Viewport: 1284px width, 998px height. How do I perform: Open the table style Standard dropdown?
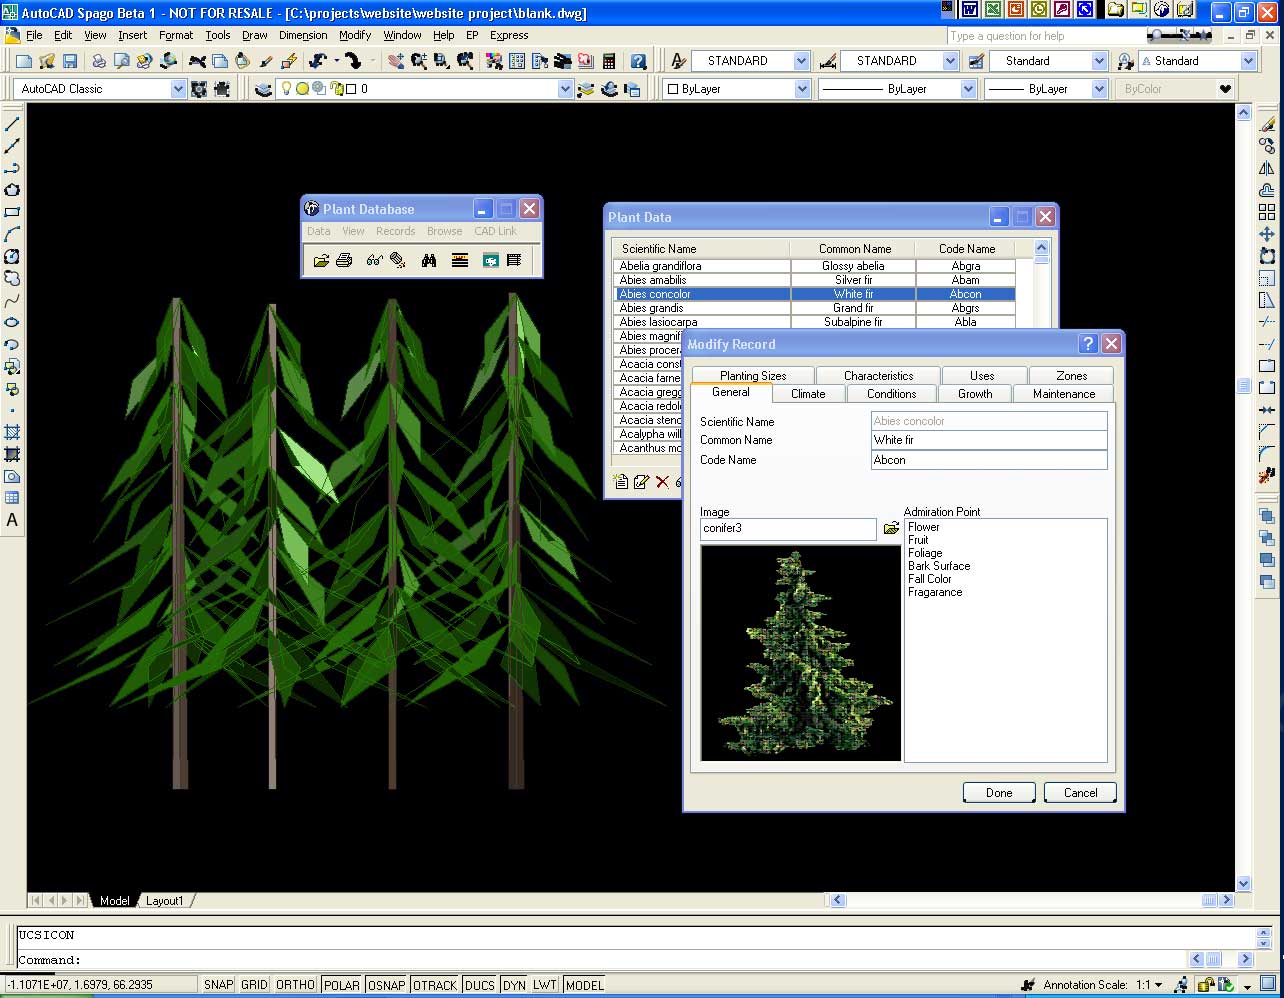[1099, 61]
